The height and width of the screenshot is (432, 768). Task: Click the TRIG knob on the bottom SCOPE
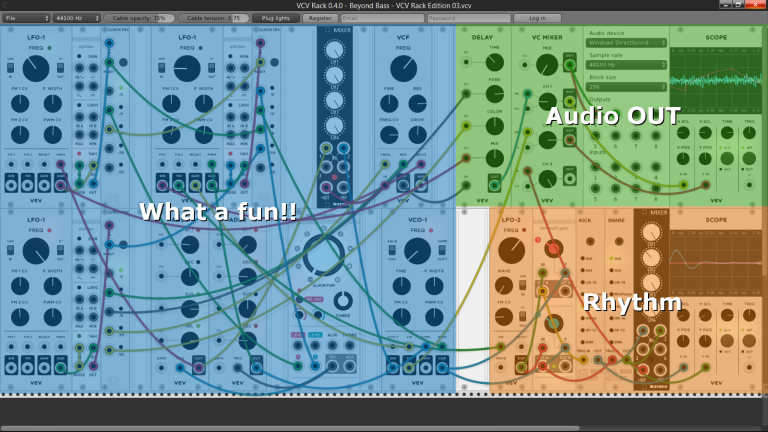pyautogui.click(x=749, y=315)
